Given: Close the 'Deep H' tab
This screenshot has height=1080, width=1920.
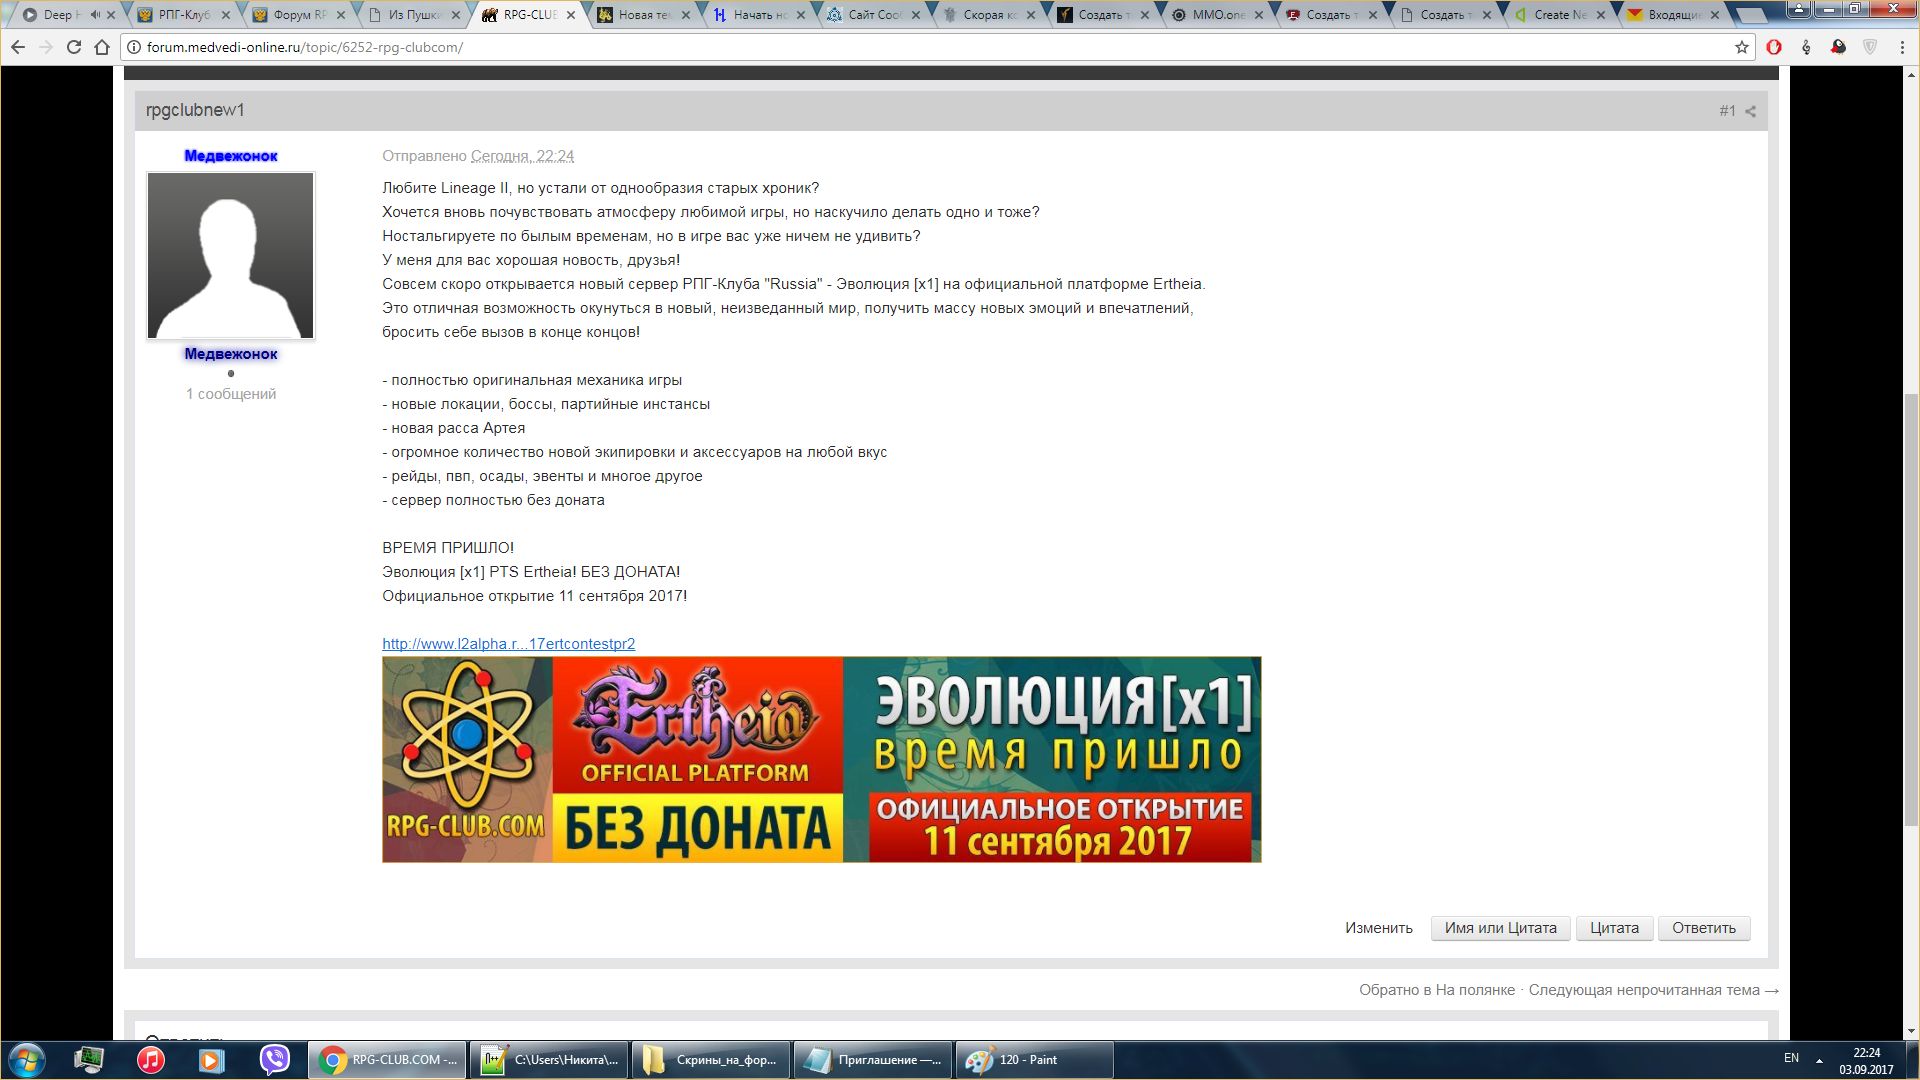Looking at the screenshot, I should (x=111, y=15).
